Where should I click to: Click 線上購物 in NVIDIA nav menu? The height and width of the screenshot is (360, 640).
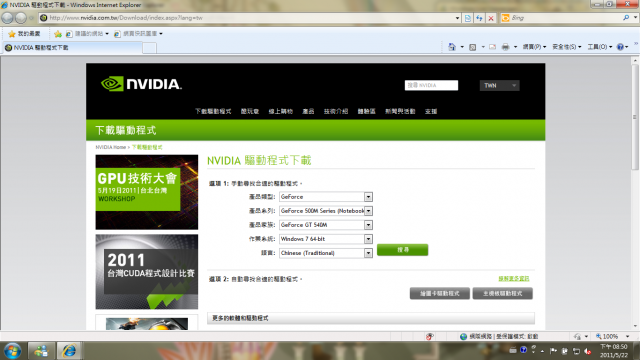click(x=280, y=111)
